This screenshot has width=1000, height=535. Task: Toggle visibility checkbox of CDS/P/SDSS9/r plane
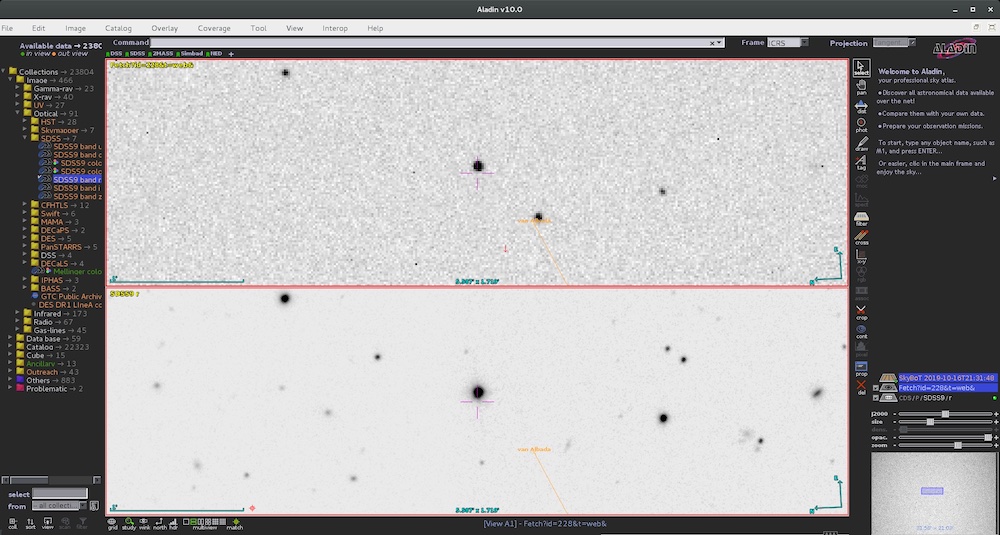(x=876, y=398)
